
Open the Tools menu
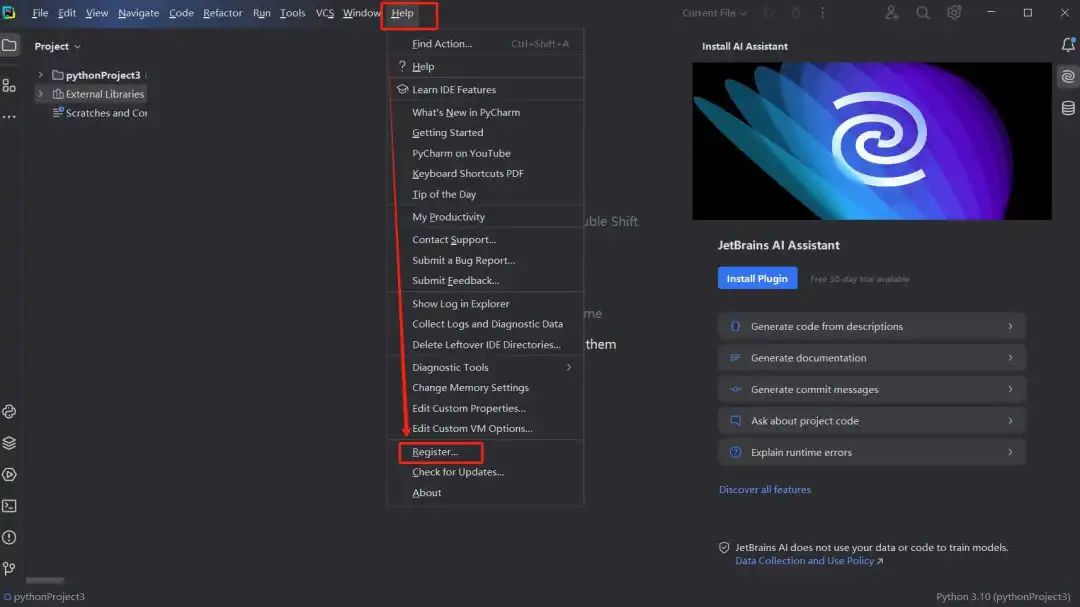pyautogui.click(x=293, y=13)
